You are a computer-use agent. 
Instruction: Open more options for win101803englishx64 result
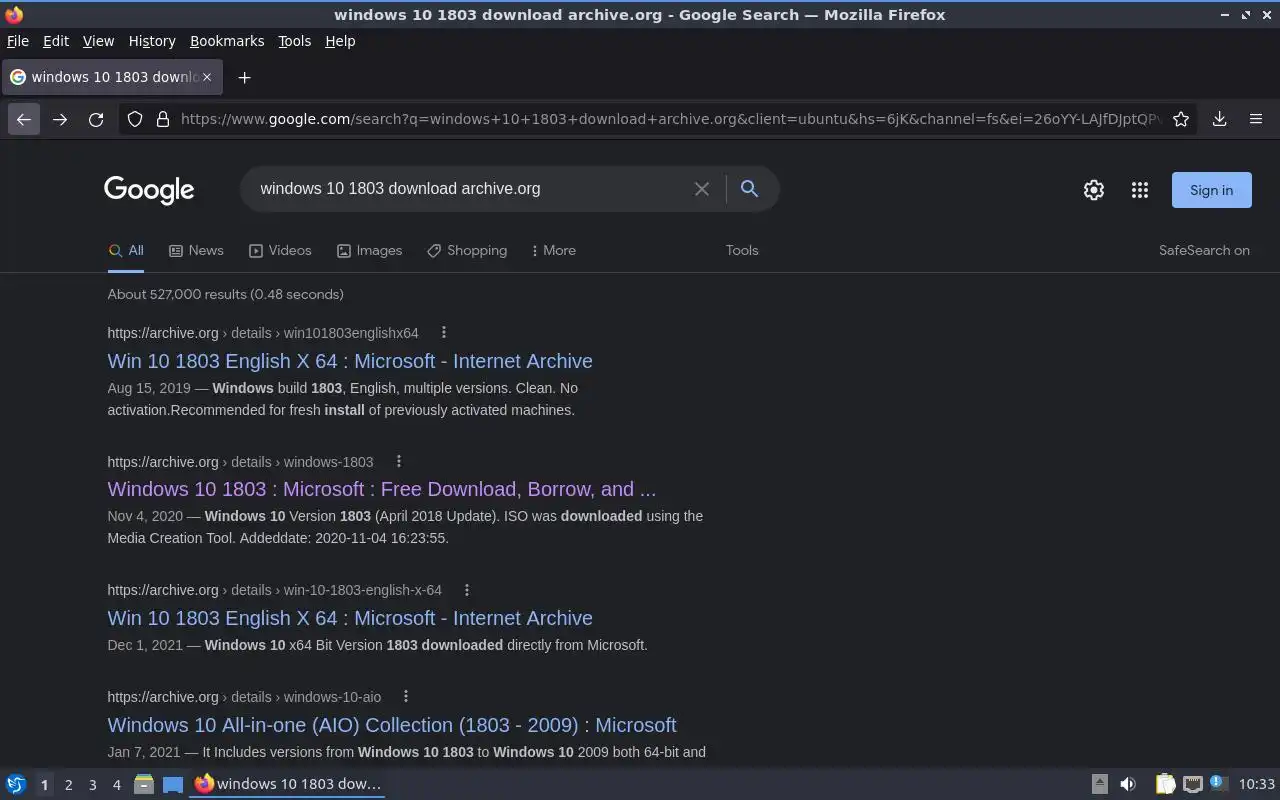pos(444,332)
